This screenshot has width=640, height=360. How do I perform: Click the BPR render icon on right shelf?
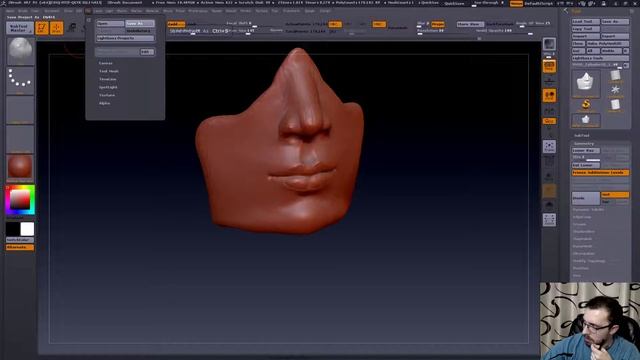click(x=549, y=44)
